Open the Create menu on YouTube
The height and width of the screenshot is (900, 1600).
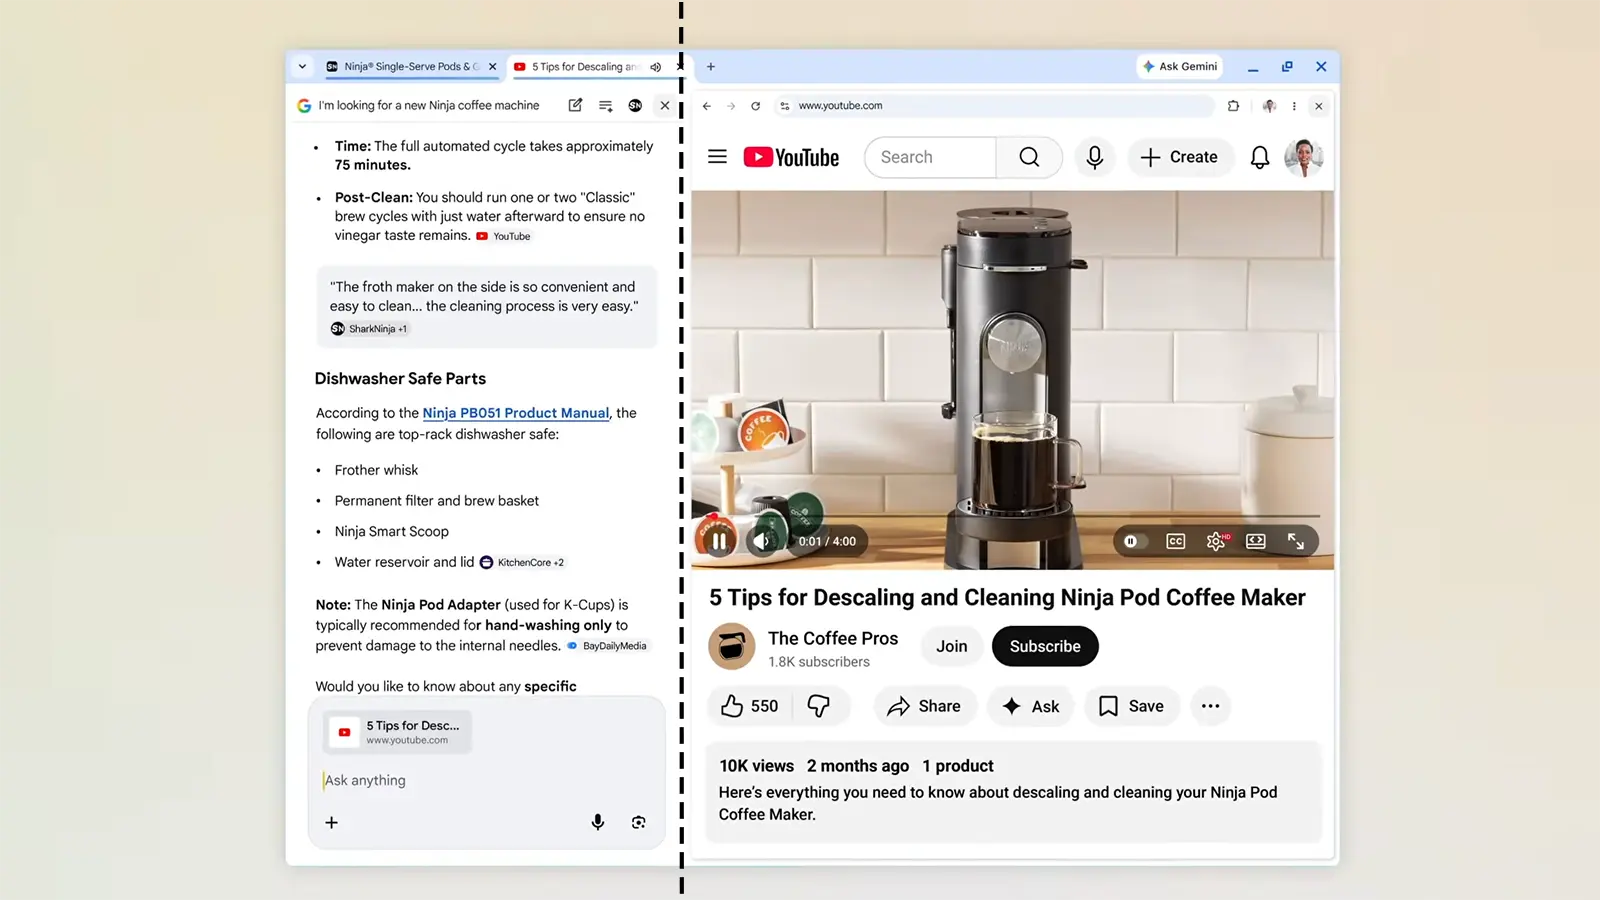(1180, 157)
